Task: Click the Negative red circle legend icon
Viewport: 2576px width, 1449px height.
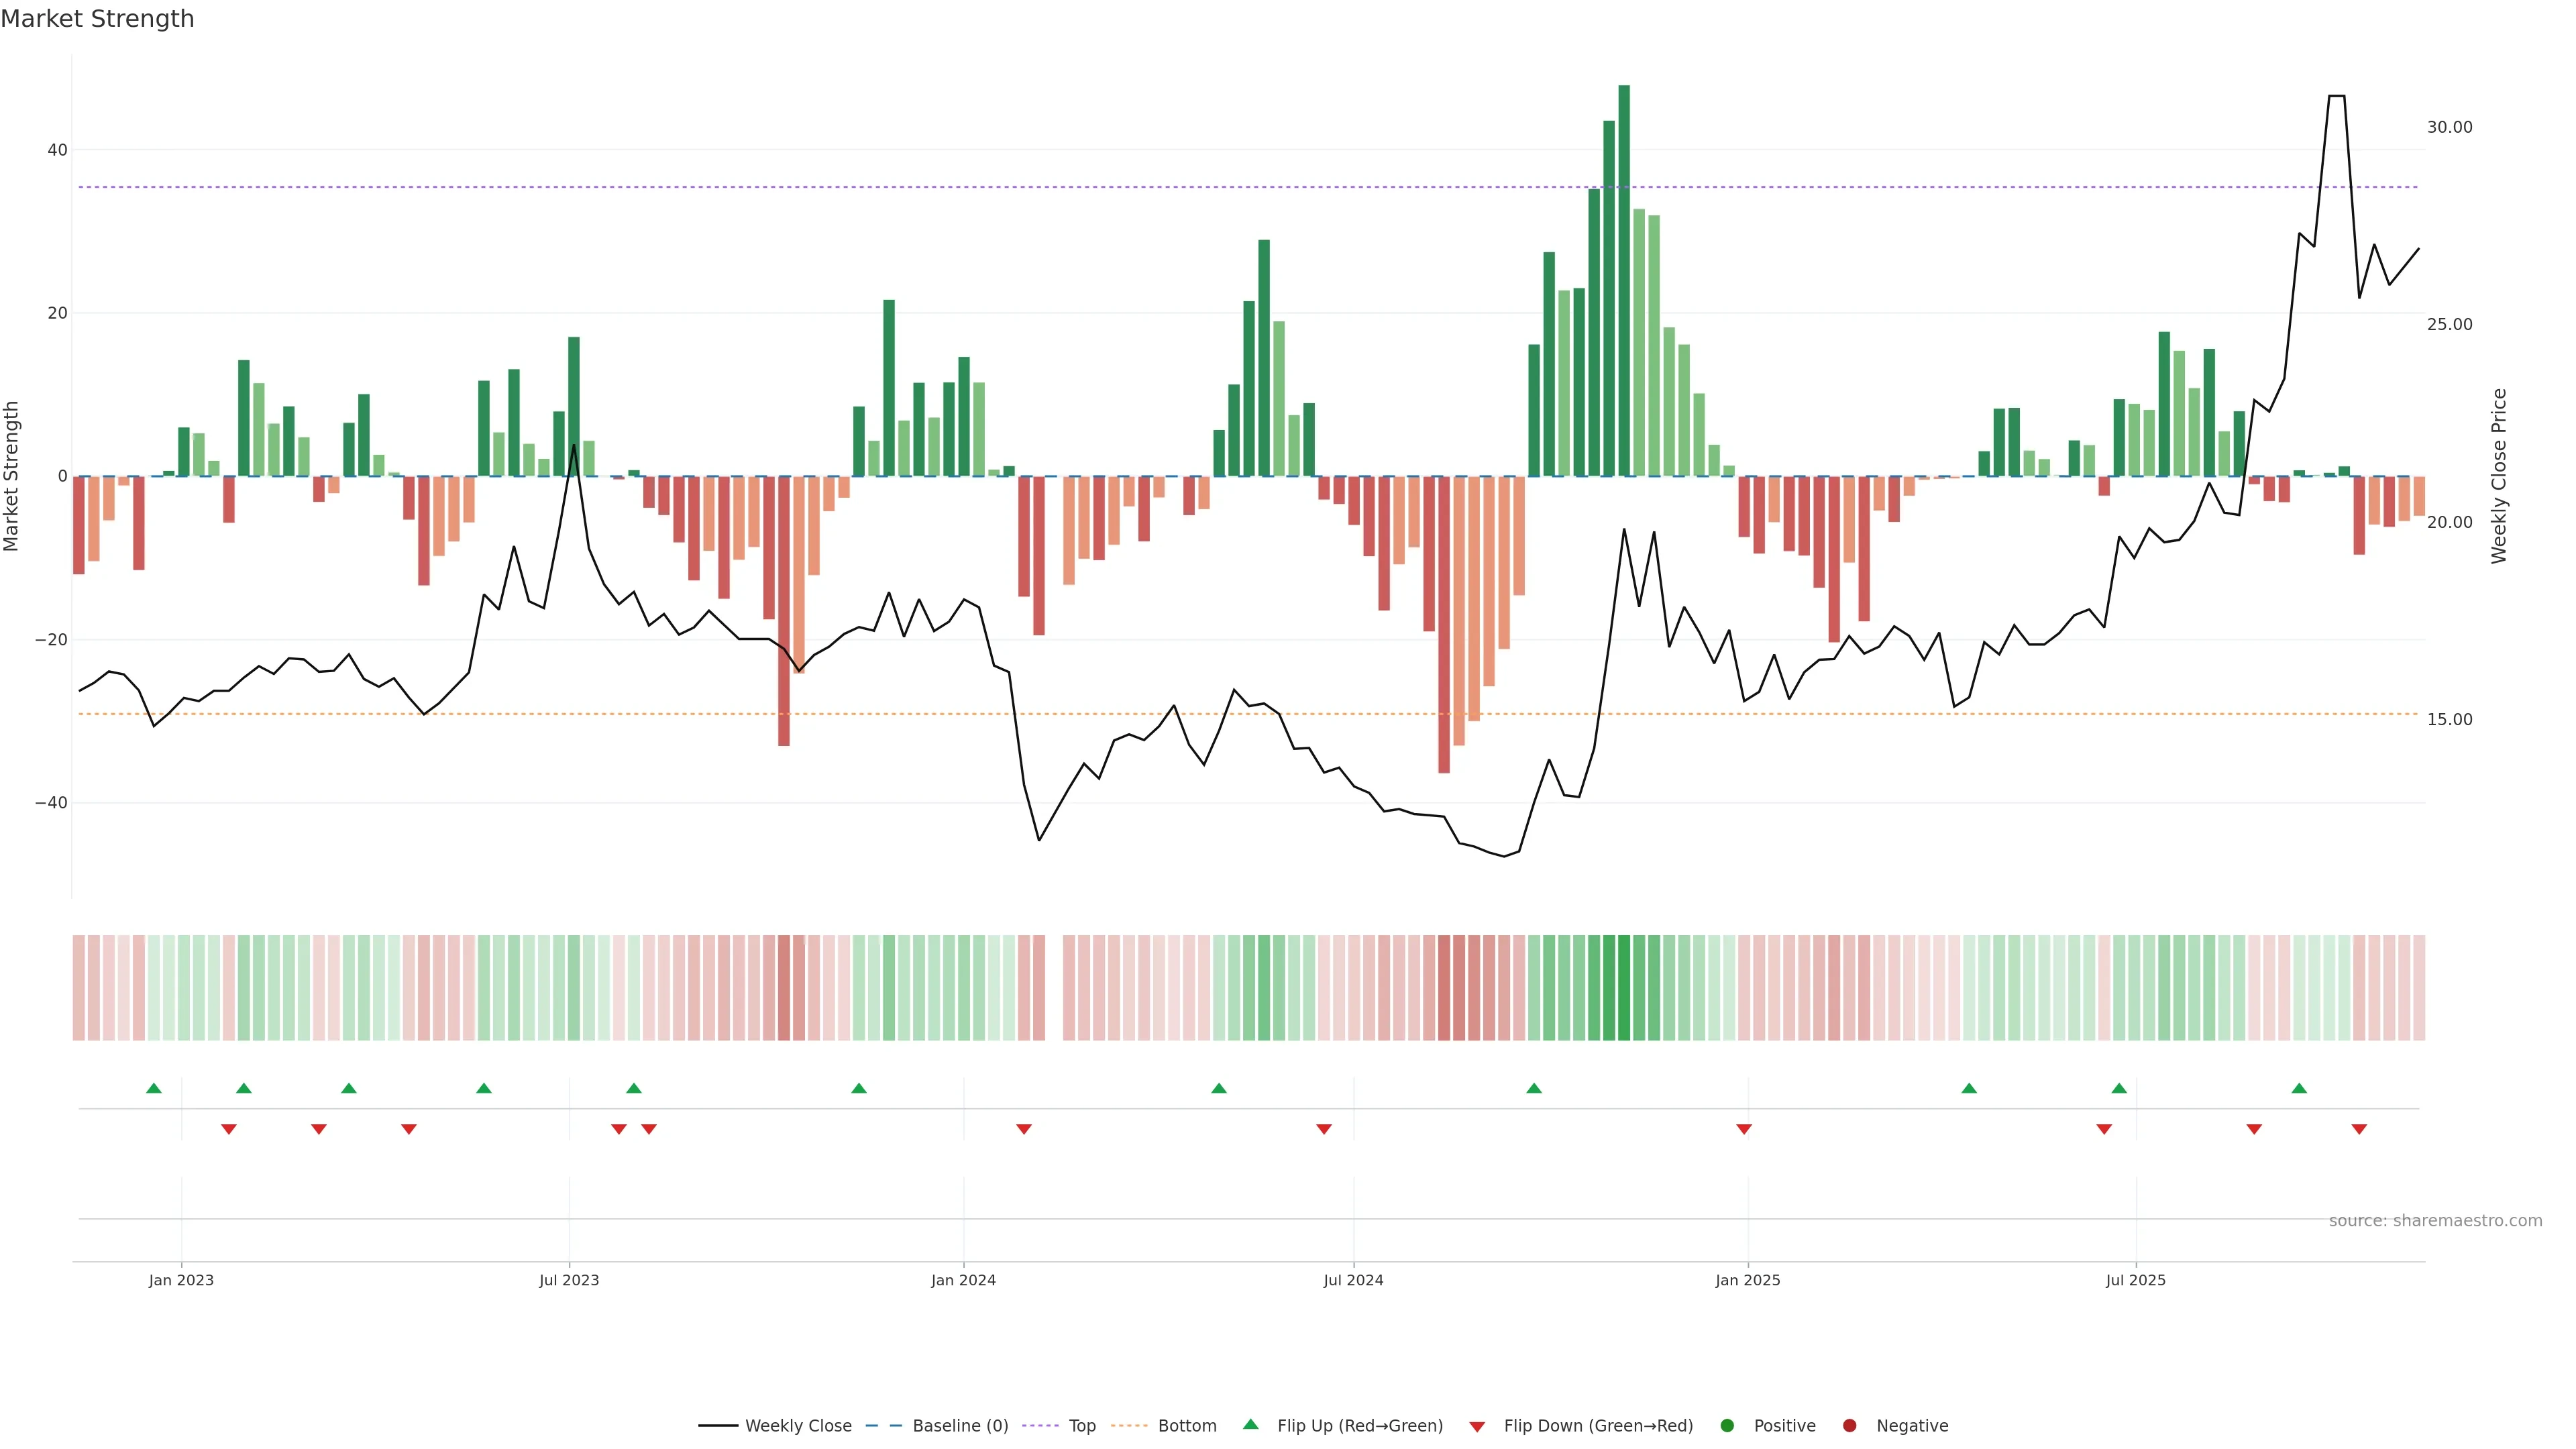Action: click(1849, 1425)
